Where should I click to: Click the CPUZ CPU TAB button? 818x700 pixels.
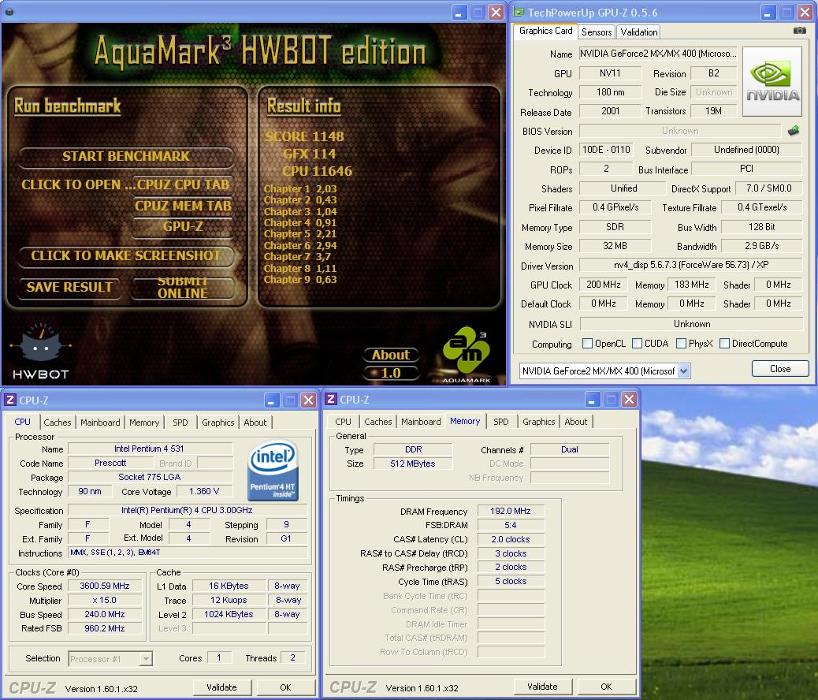[182, 185]
